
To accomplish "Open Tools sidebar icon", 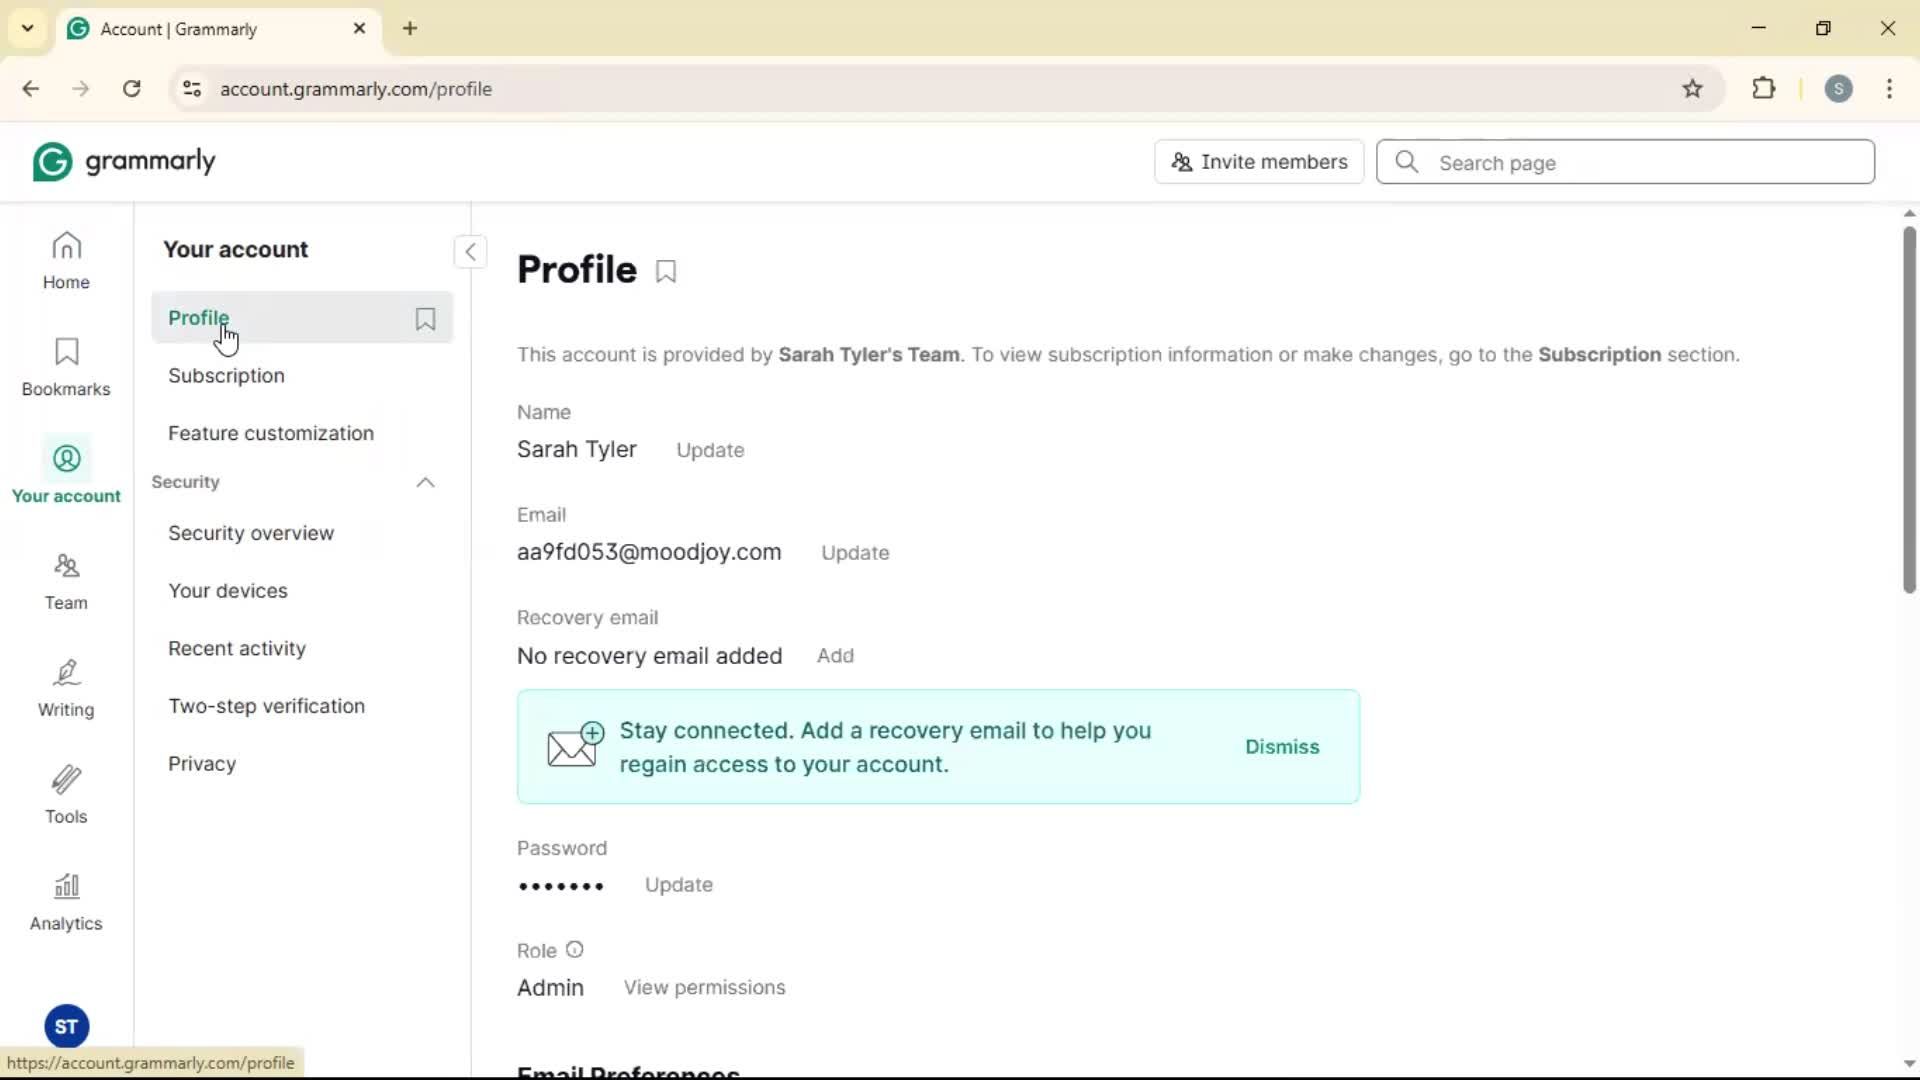I will 66,795.
